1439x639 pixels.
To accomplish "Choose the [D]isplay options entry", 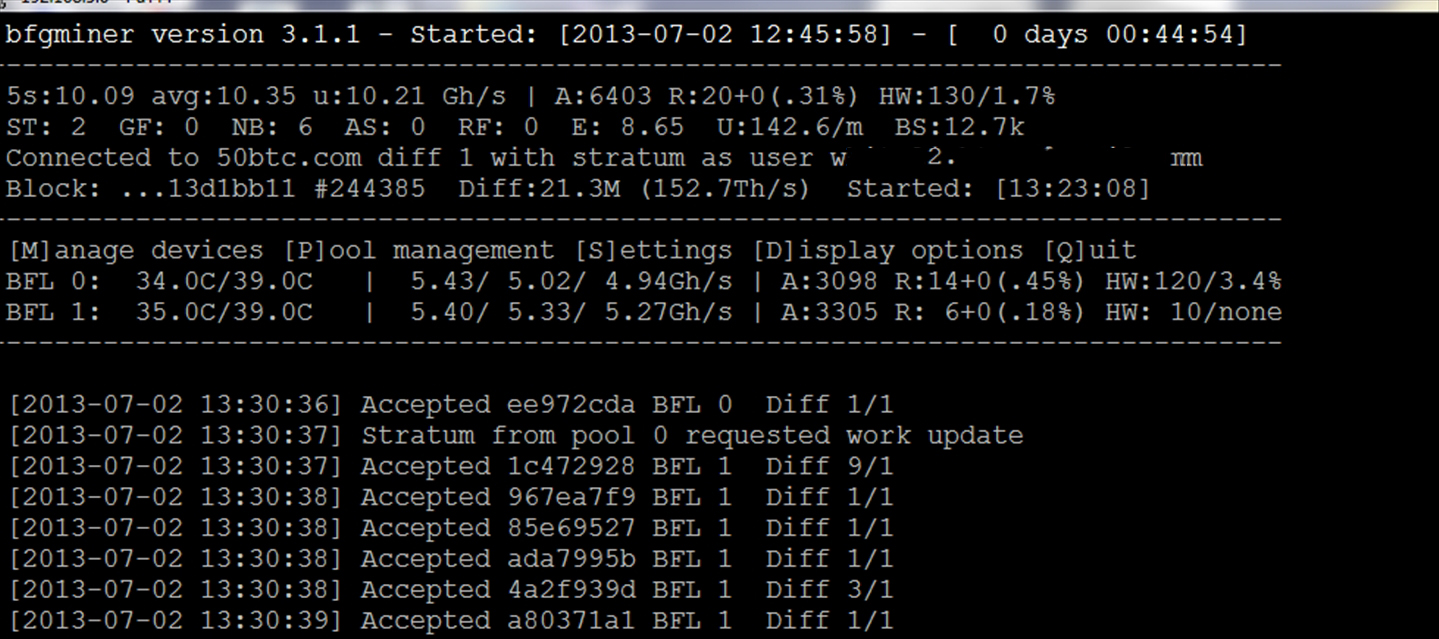I will pos(890,250).
